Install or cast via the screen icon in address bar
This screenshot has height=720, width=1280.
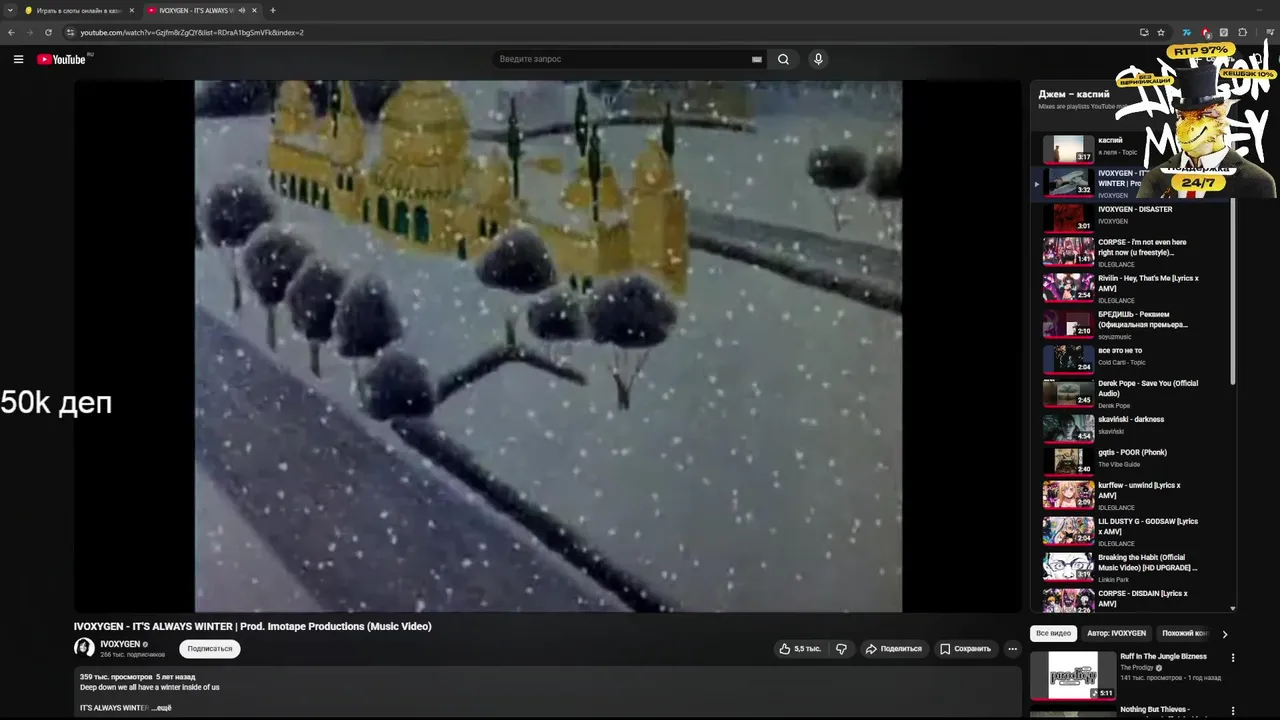(x=1144, y=32)
